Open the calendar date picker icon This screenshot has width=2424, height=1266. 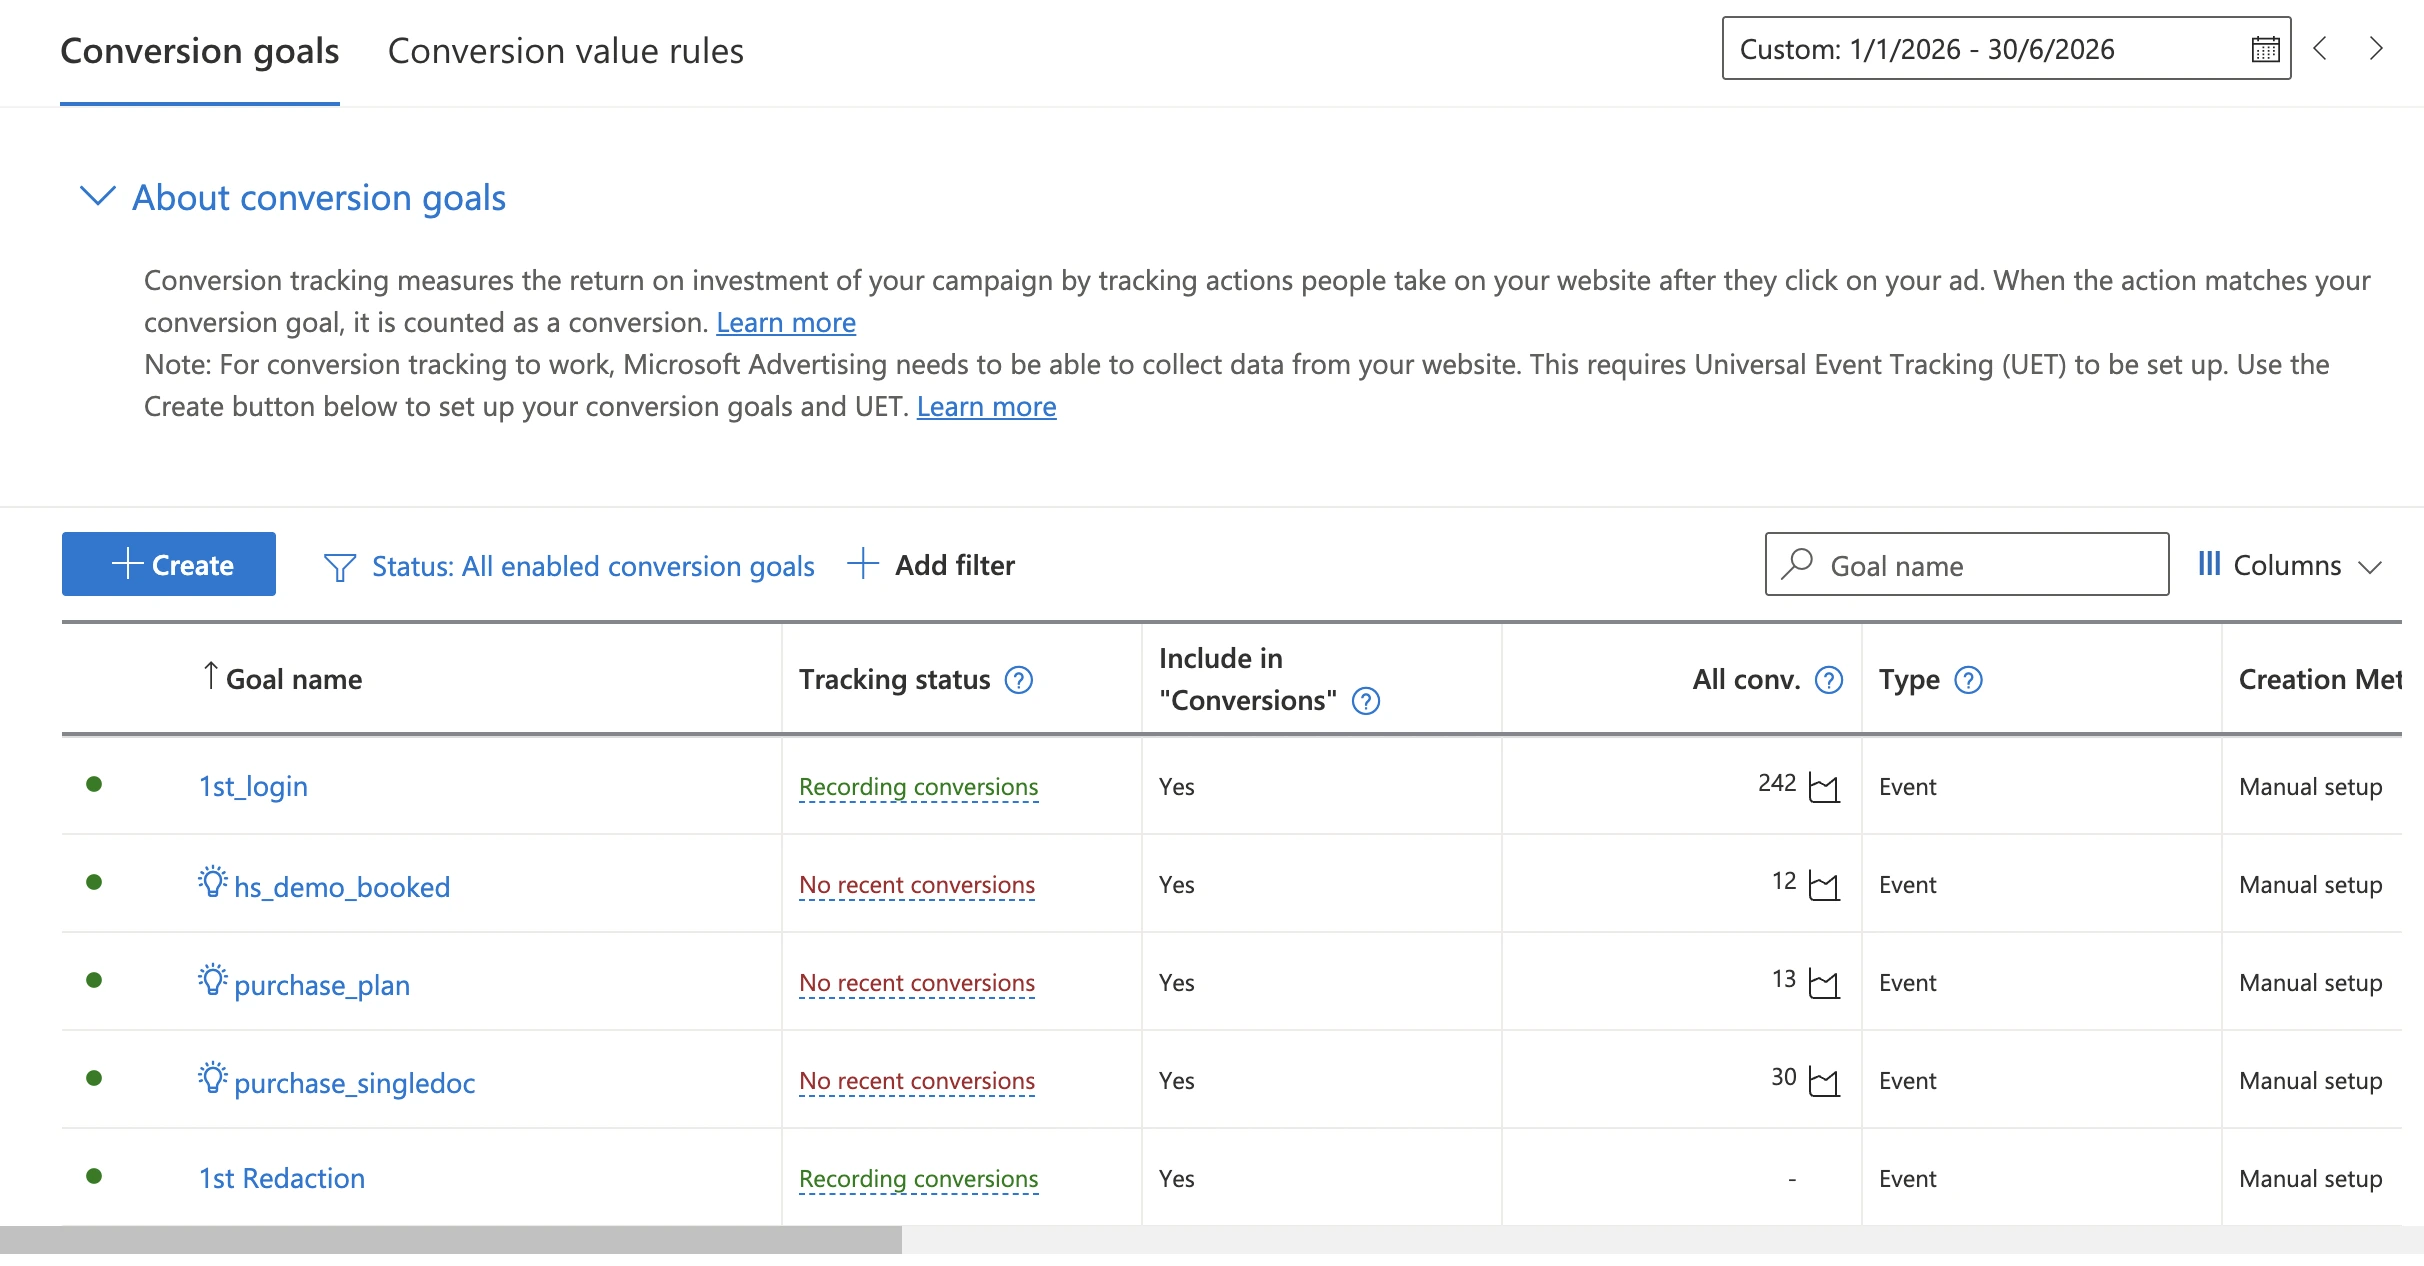coord(2265,49)
